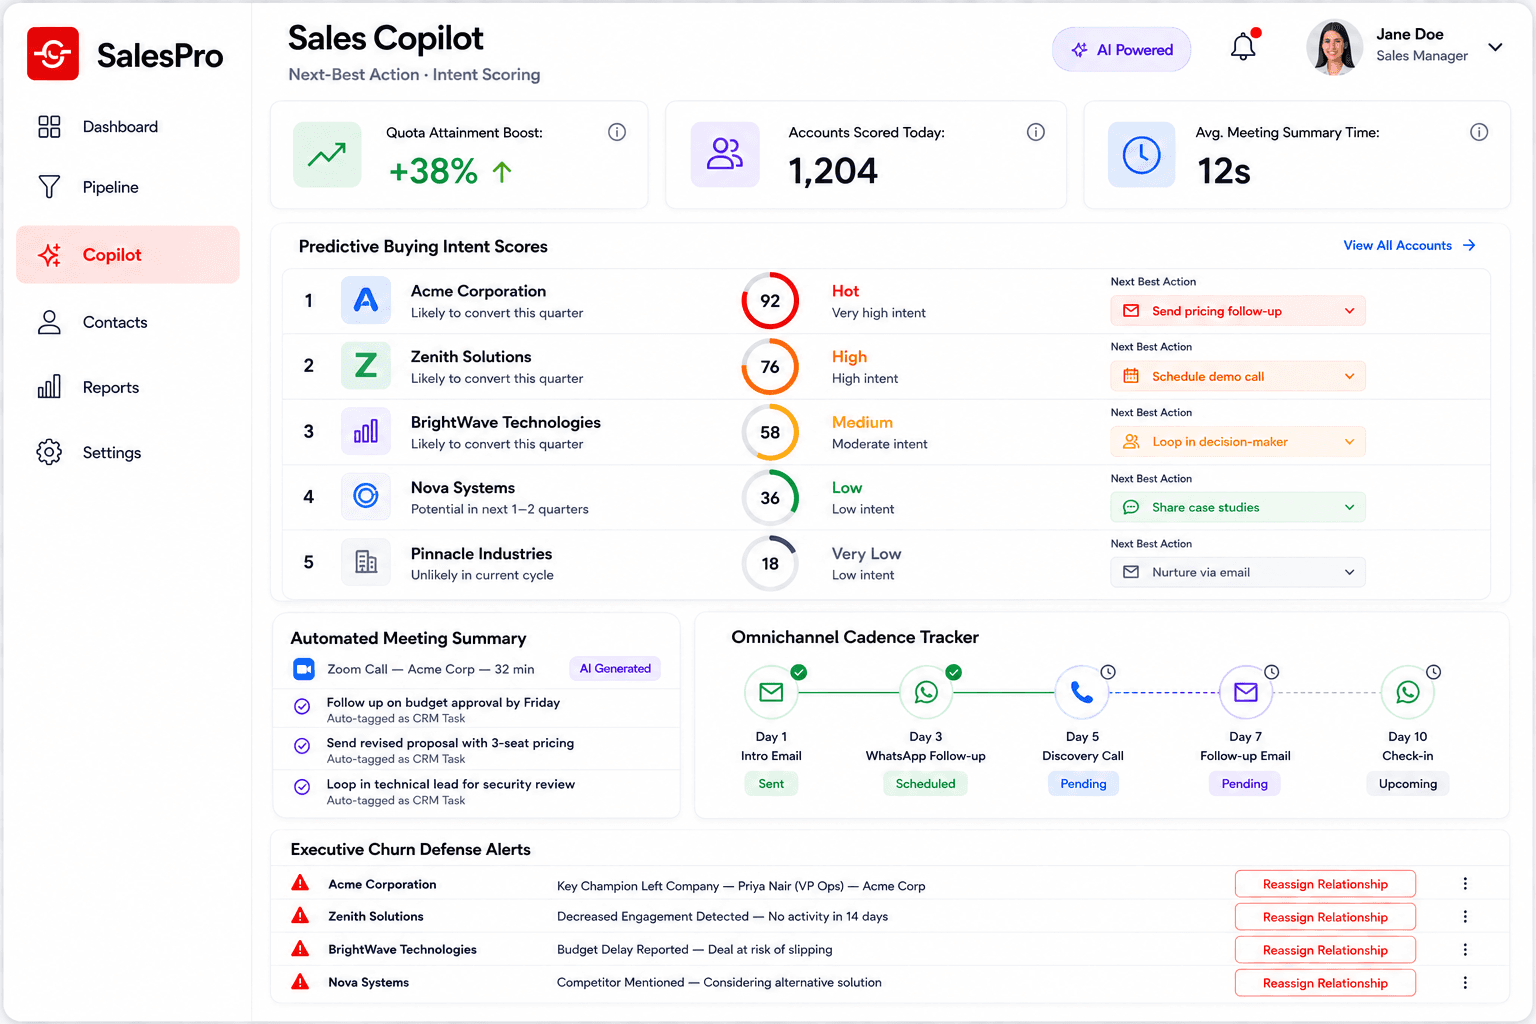
Task: Click the Nova Systems ring logo
Action: 366,496
